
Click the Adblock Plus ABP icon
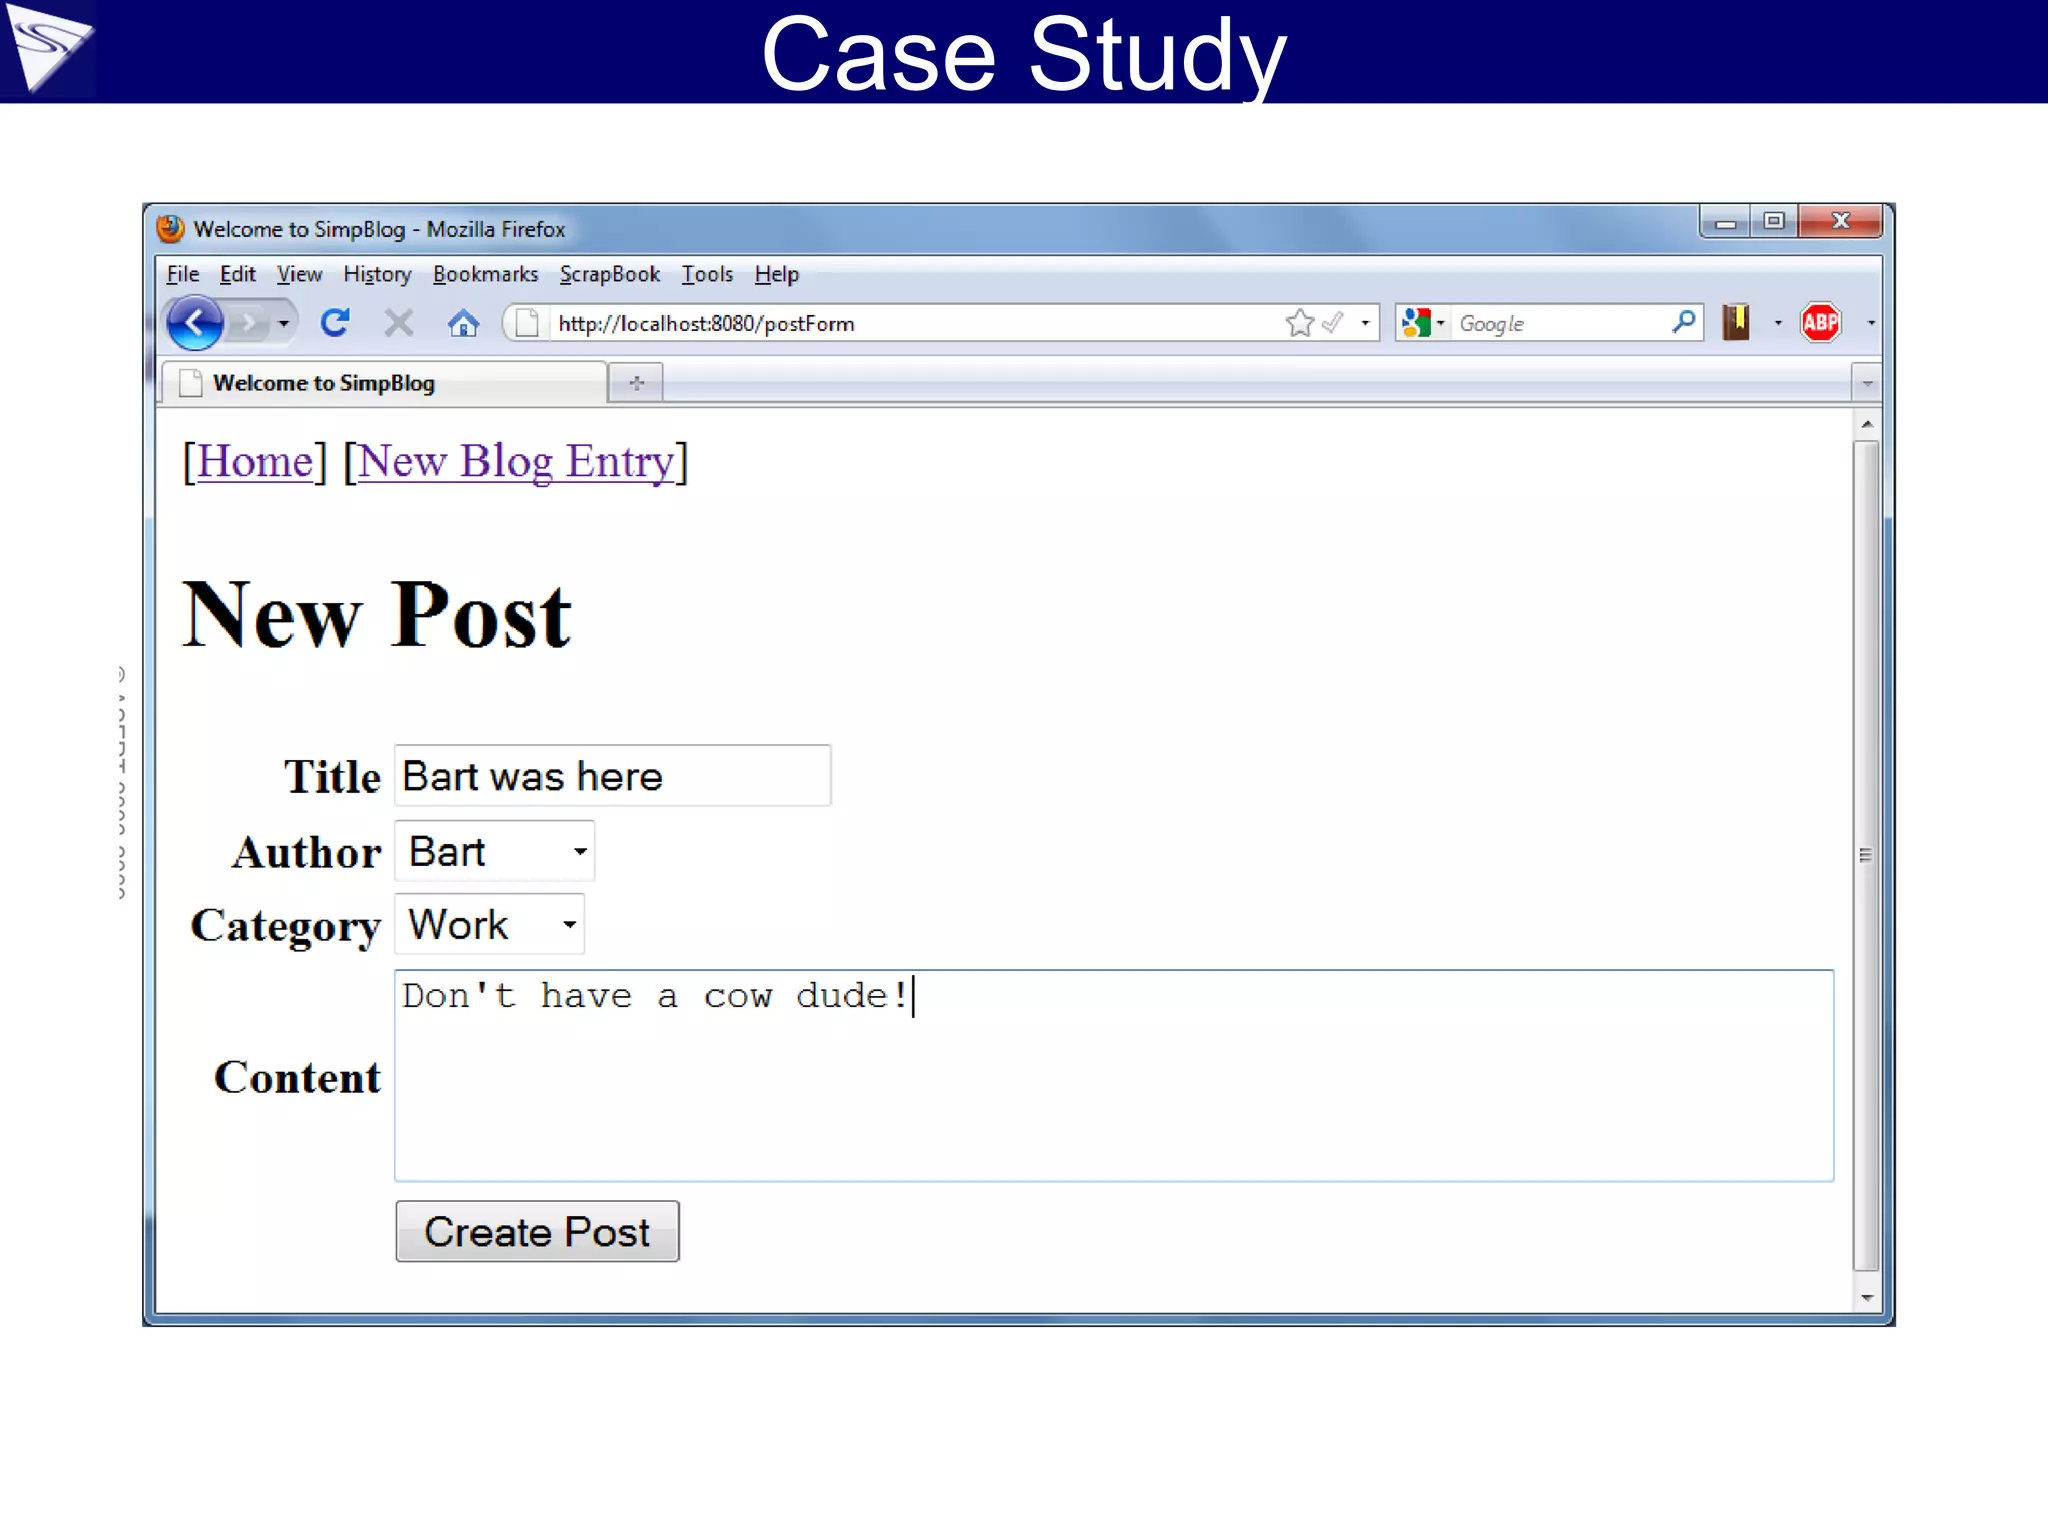tap(1820, 322)
